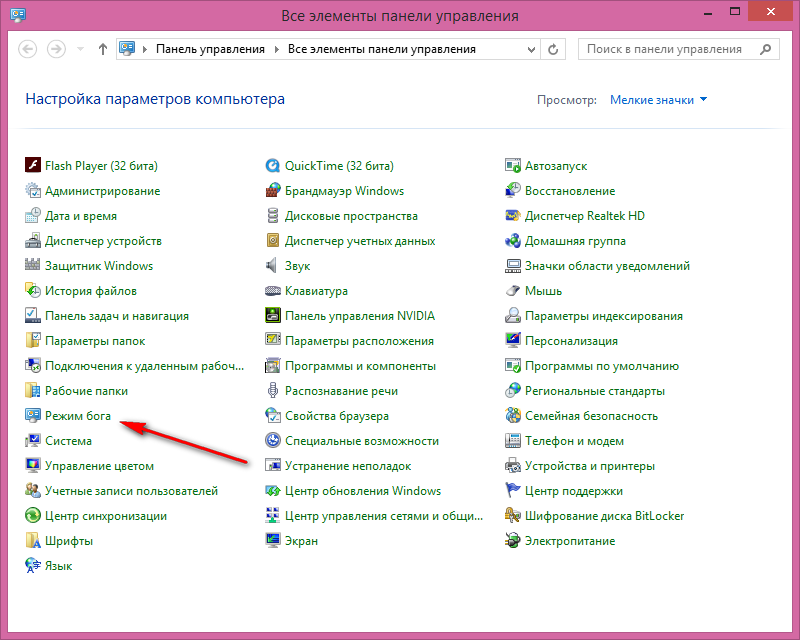The width and height of the screenshot is (800, 640).
Task: Open 'Устранение неполадок' link
Action: 348,465
